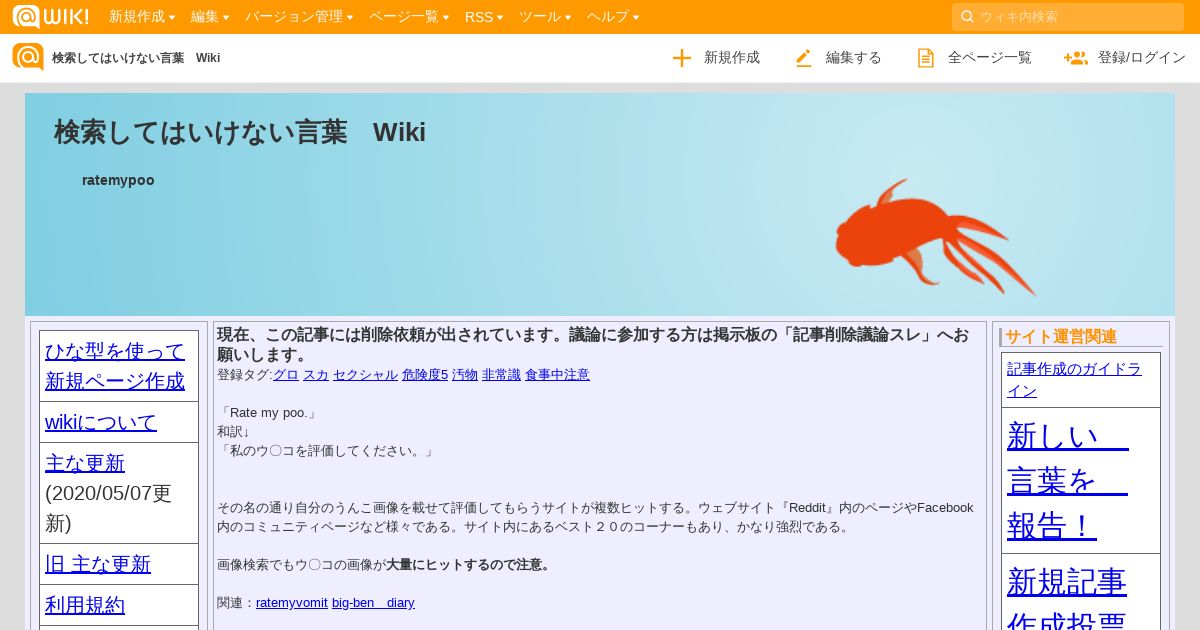The width and height of the screenshot is (1200, 630).
Task: Click the 食事中注意 tag link
Action: tap(557, 375)
